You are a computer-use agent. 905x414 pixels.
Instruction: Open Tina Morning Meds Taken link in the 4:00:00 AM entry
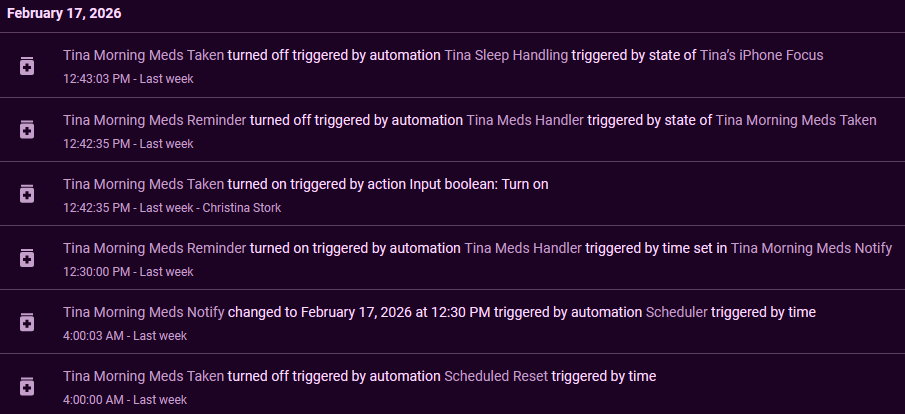(x=143, y=376)
